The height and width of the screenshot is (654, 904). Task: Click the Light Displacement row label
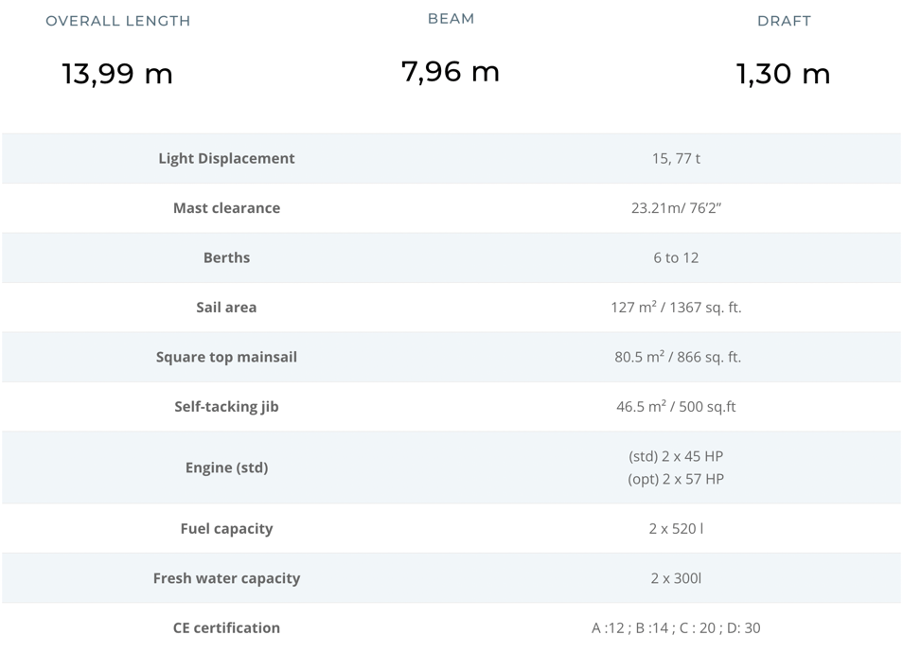pyautogui.click(x=227, y=159)
